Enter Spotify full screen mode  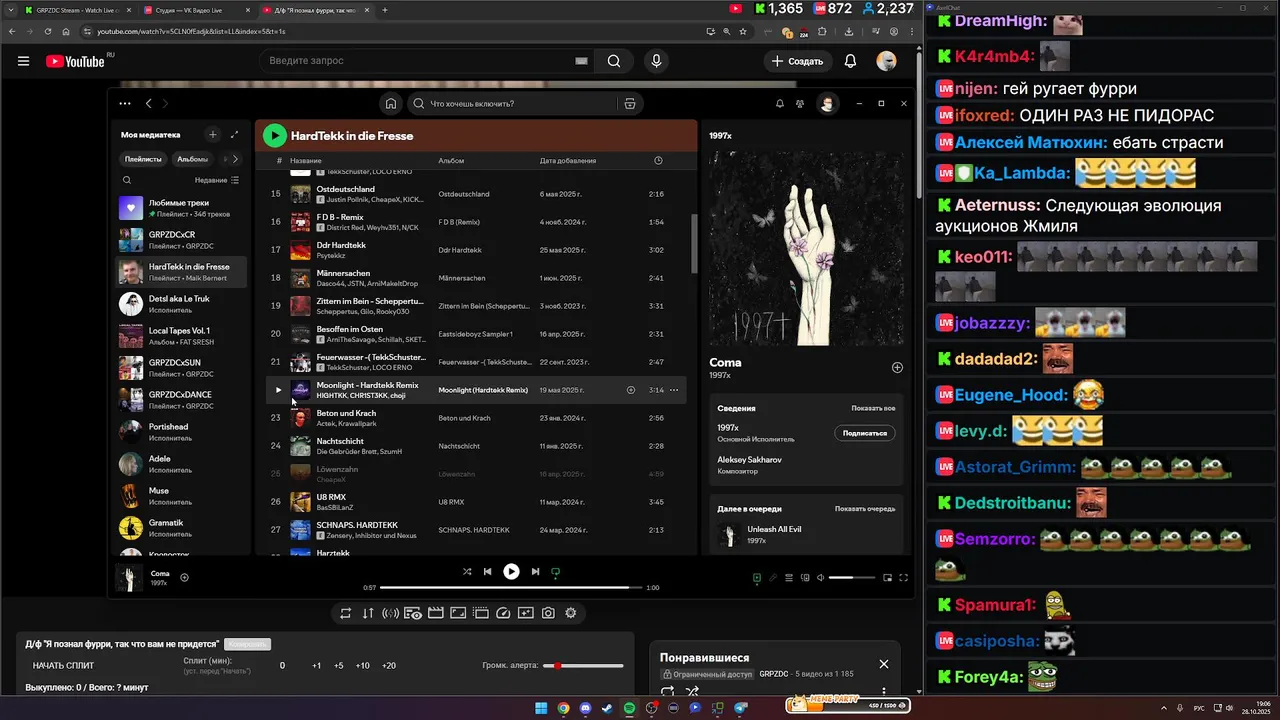tap(903, 577)
